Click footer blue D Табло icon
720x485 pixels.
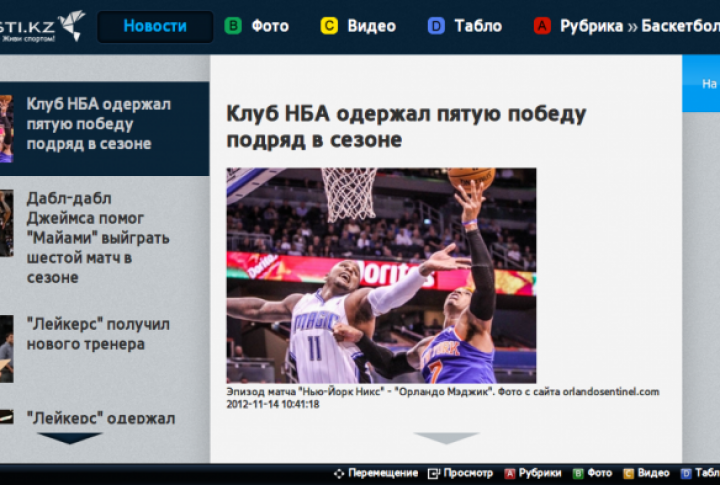point(686,474)
